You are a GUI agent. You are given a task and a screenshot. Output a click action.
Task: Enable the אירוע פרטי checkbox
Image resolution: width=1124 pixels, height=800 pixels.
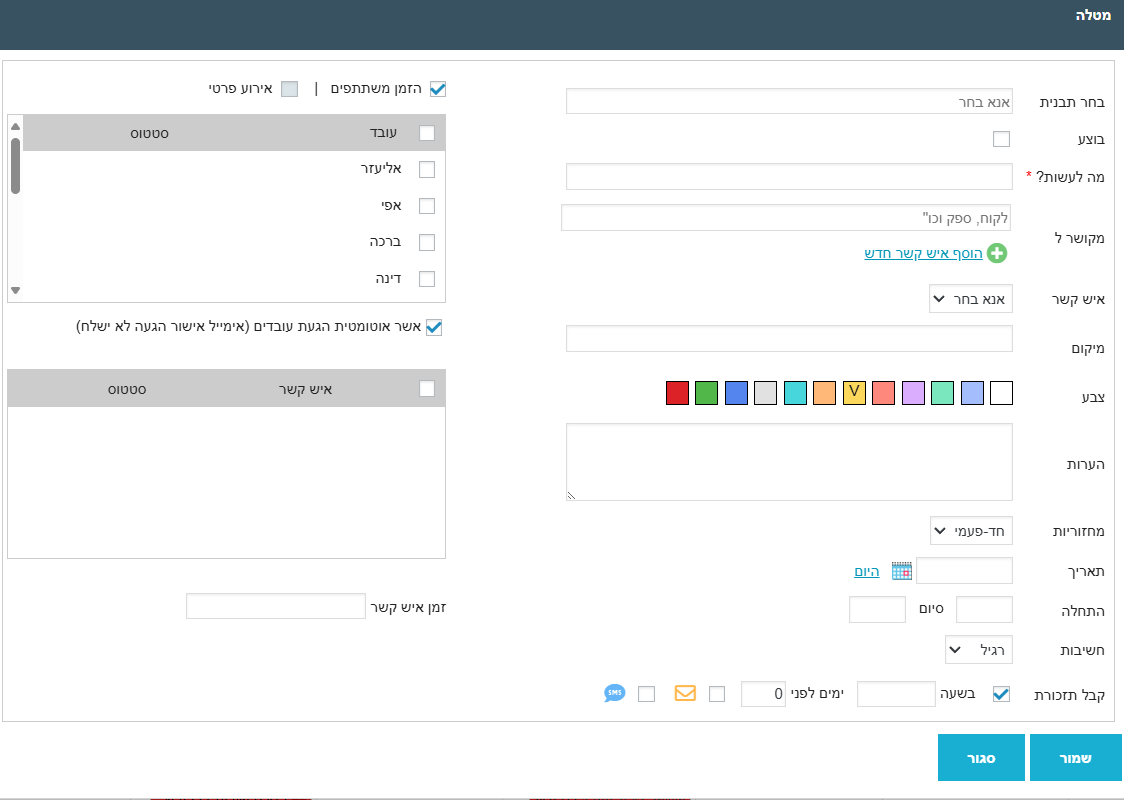click(x=289, y=89)
